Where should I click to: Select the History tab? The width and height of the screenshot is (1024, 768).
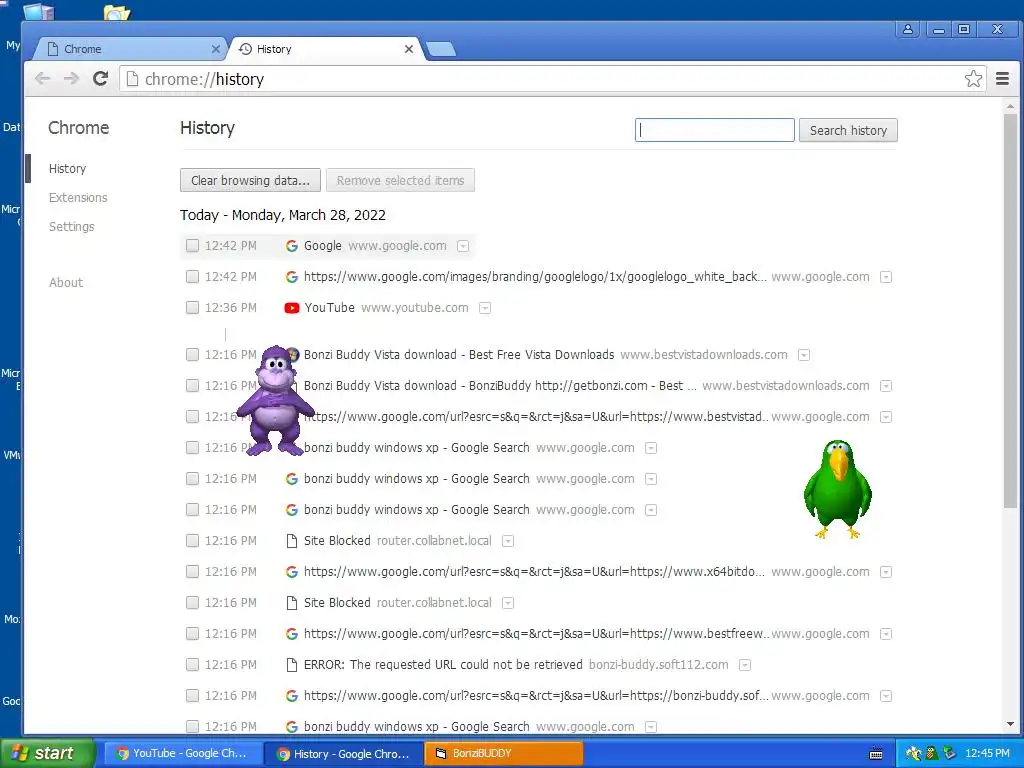tap(327, 49)
